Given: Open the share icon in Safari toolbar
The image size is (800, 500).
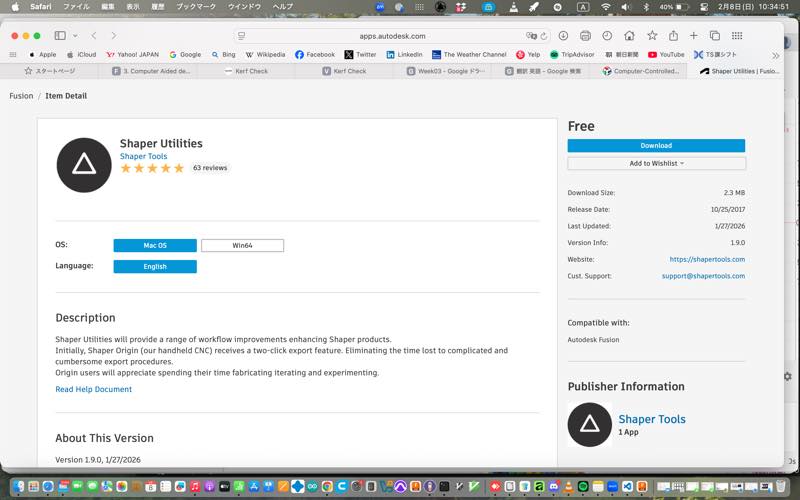Looking at the screenshot, I should 673,36.
